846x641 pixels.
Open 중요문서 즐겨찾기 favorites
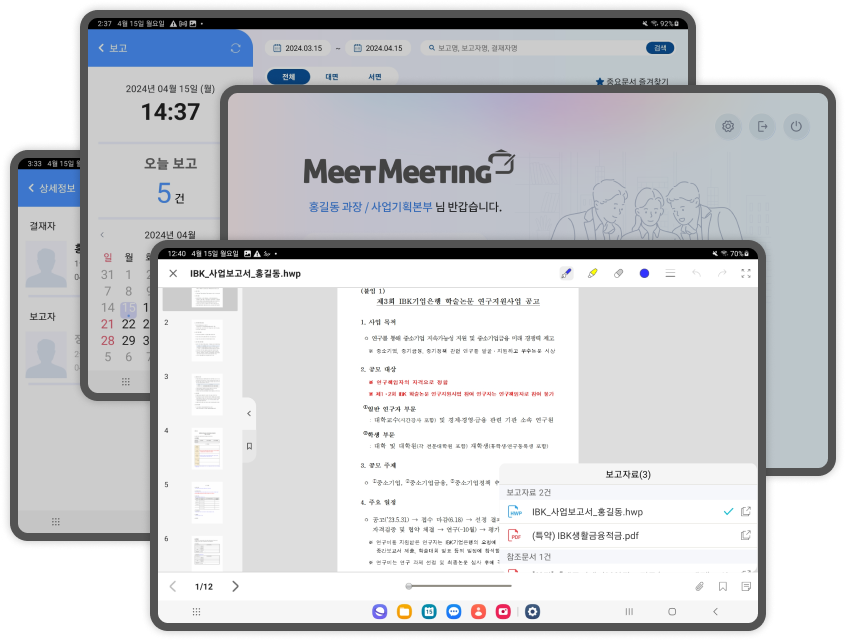[x=632, y=81]
